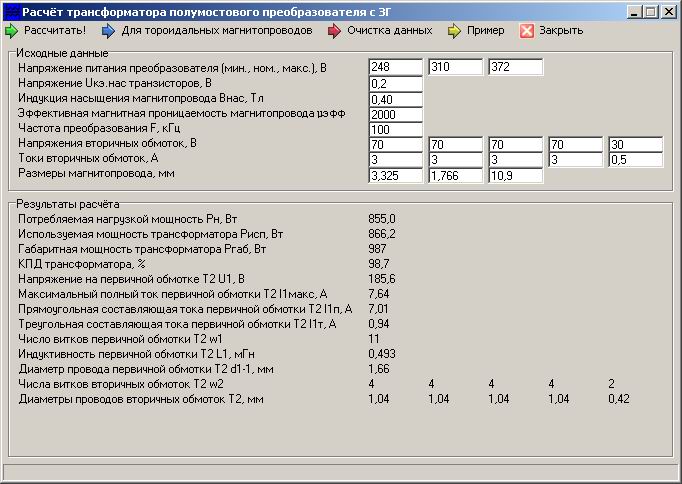Select the saturation induction field 0,40
682x484 pixels.
coord(395,100)
